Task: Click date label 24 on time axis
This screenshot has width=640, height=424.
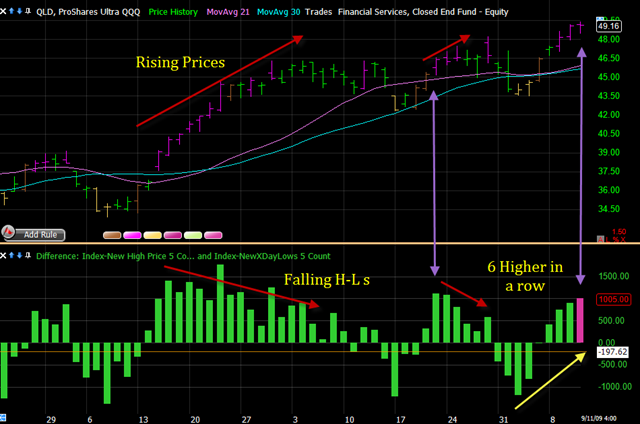Action: click(452, 420)
